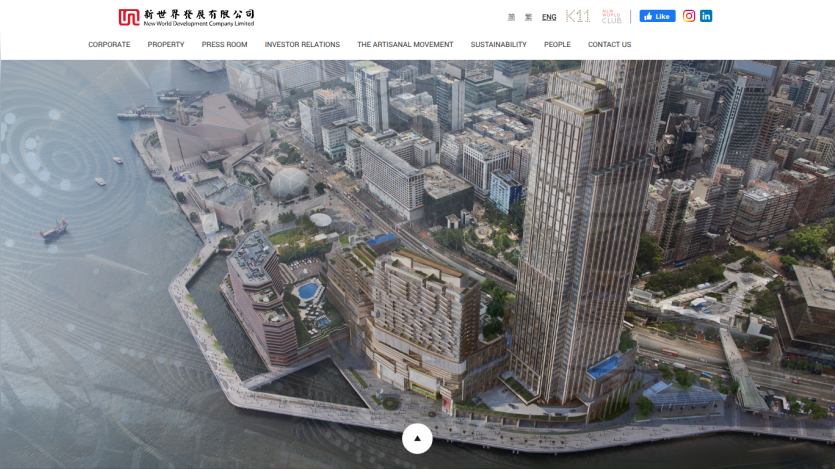835x469 pixels.
Task: Open the PRESS ROOM menu
Action: [224, 45]
